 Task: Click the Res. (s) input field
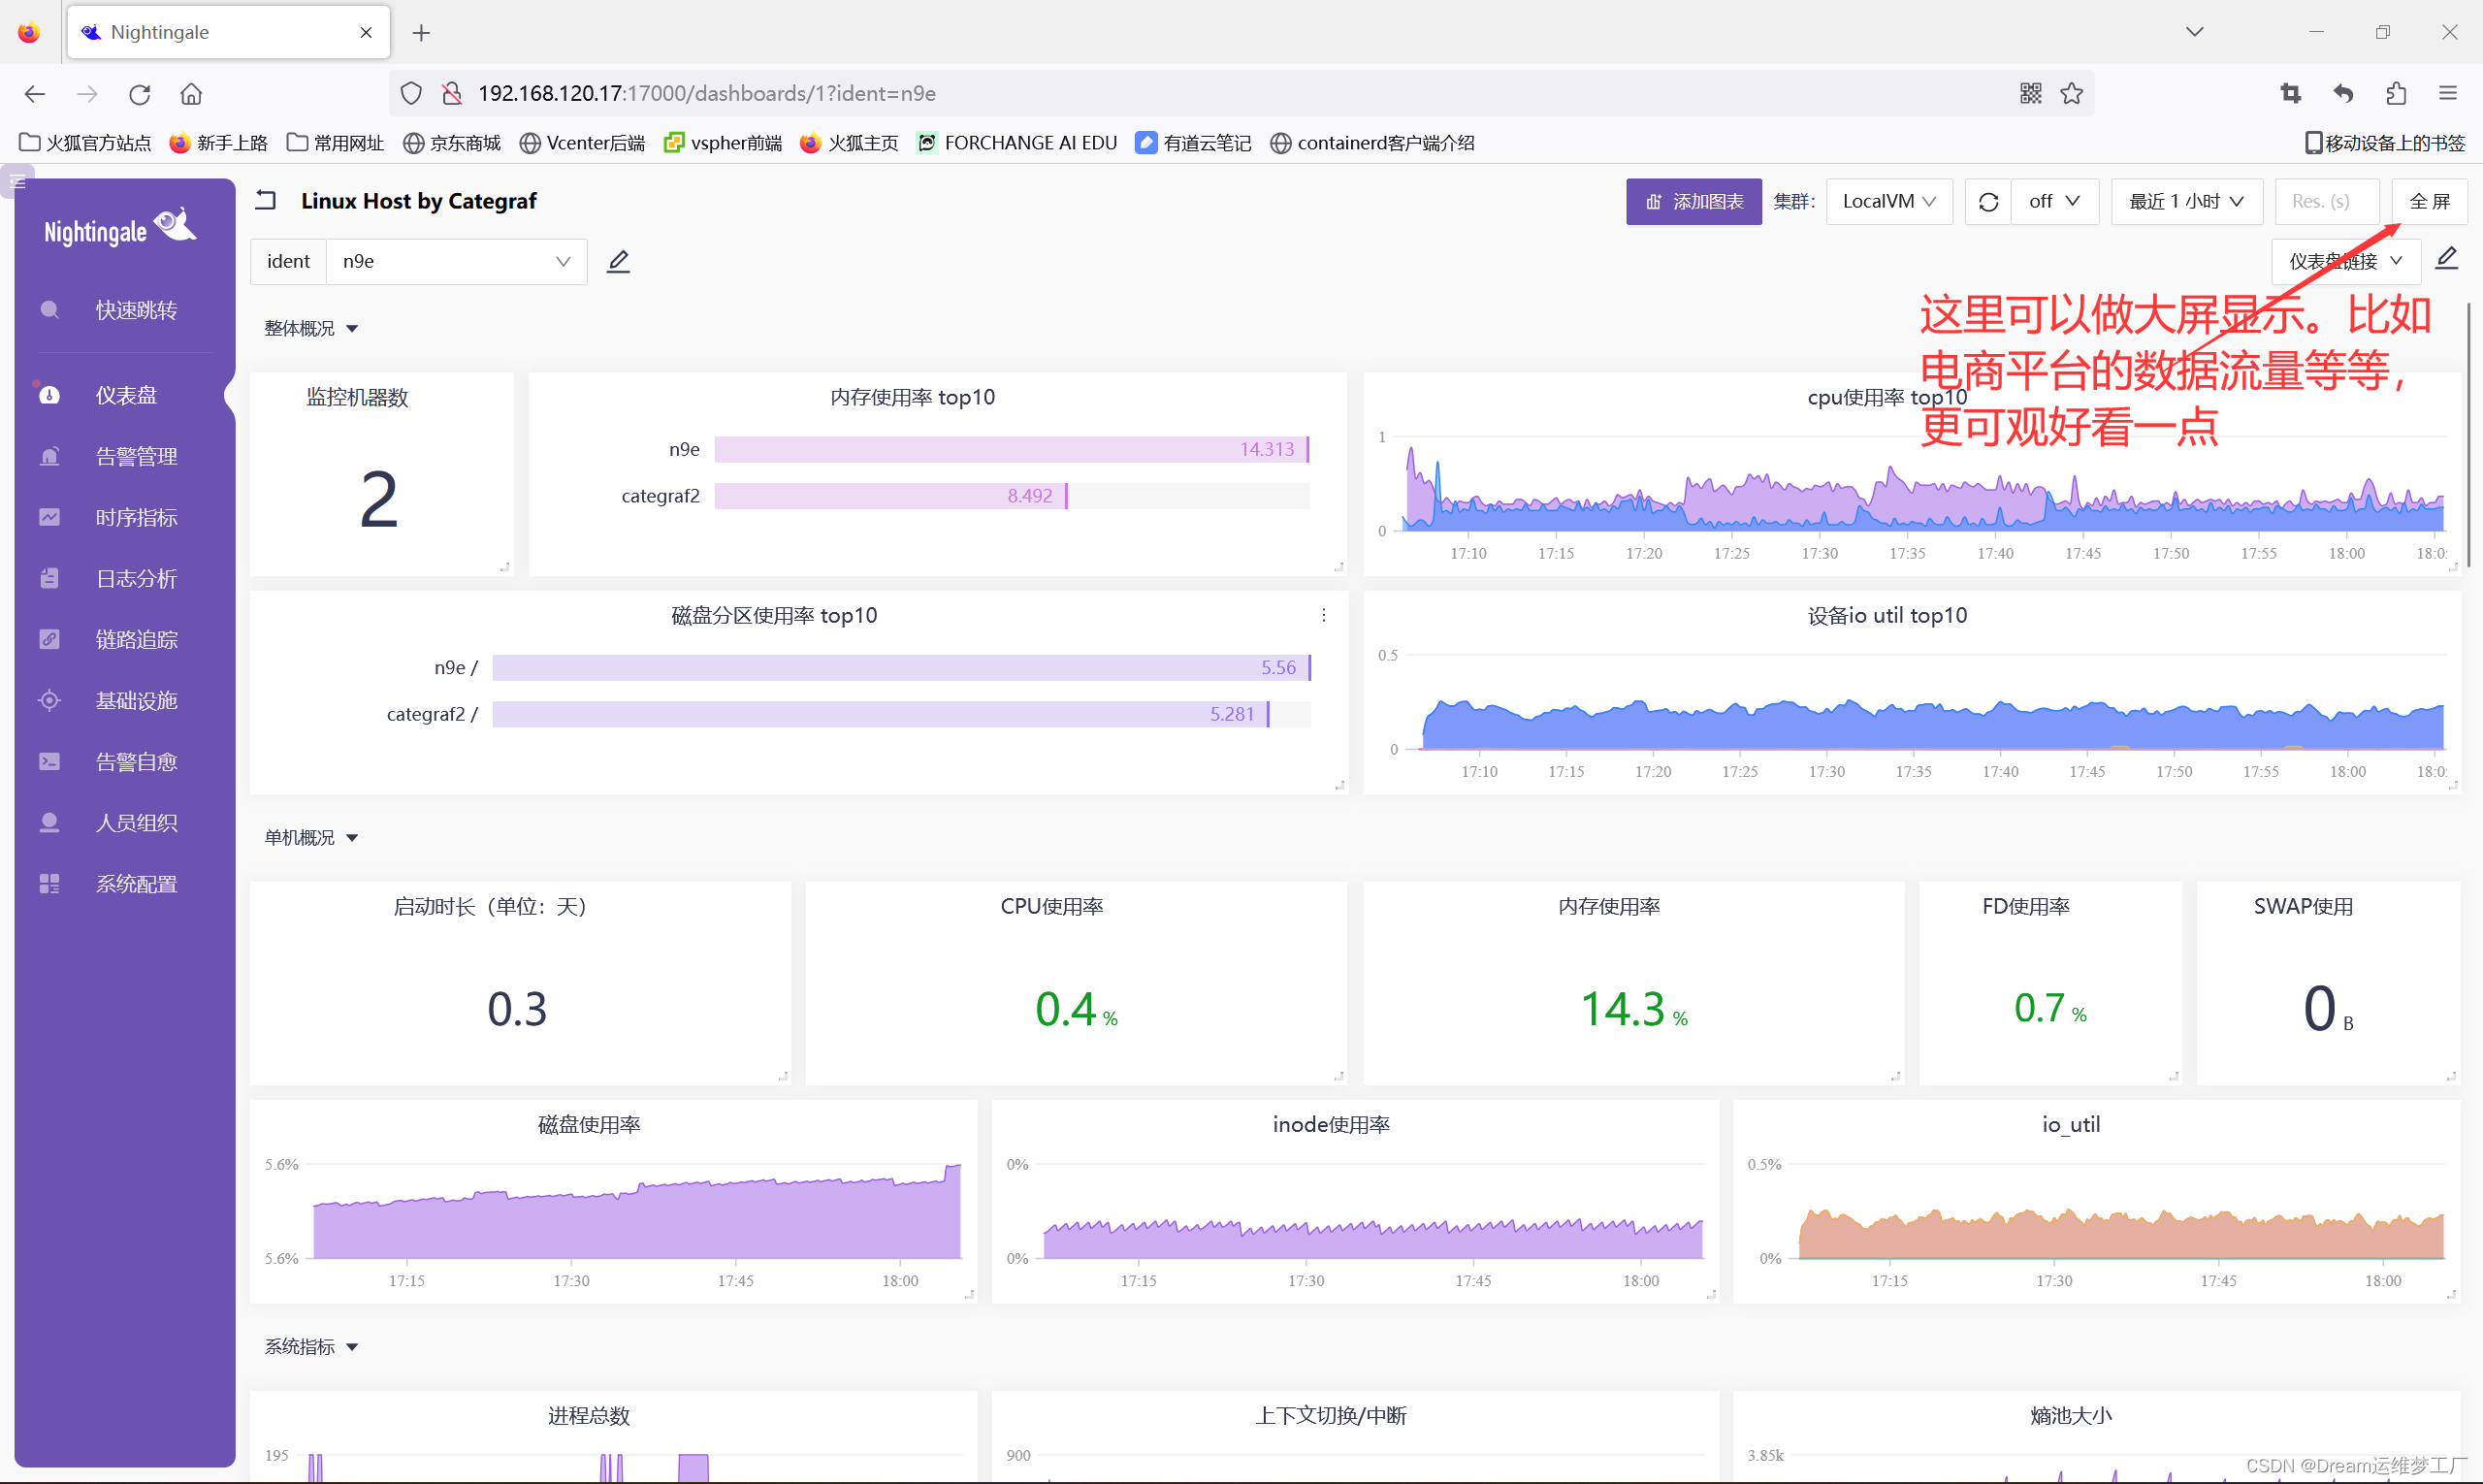[2325, 202]
